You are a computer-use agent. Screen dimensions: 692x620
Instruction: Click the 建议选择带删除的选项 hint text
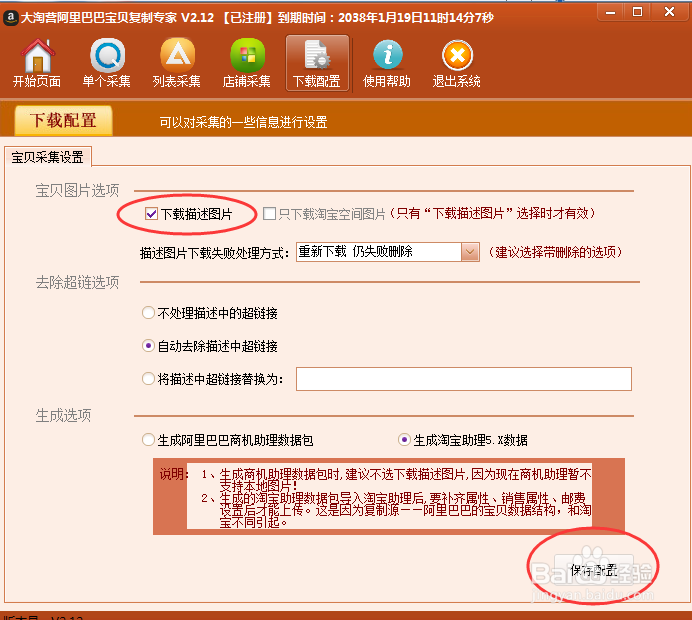tap(556, 252)
